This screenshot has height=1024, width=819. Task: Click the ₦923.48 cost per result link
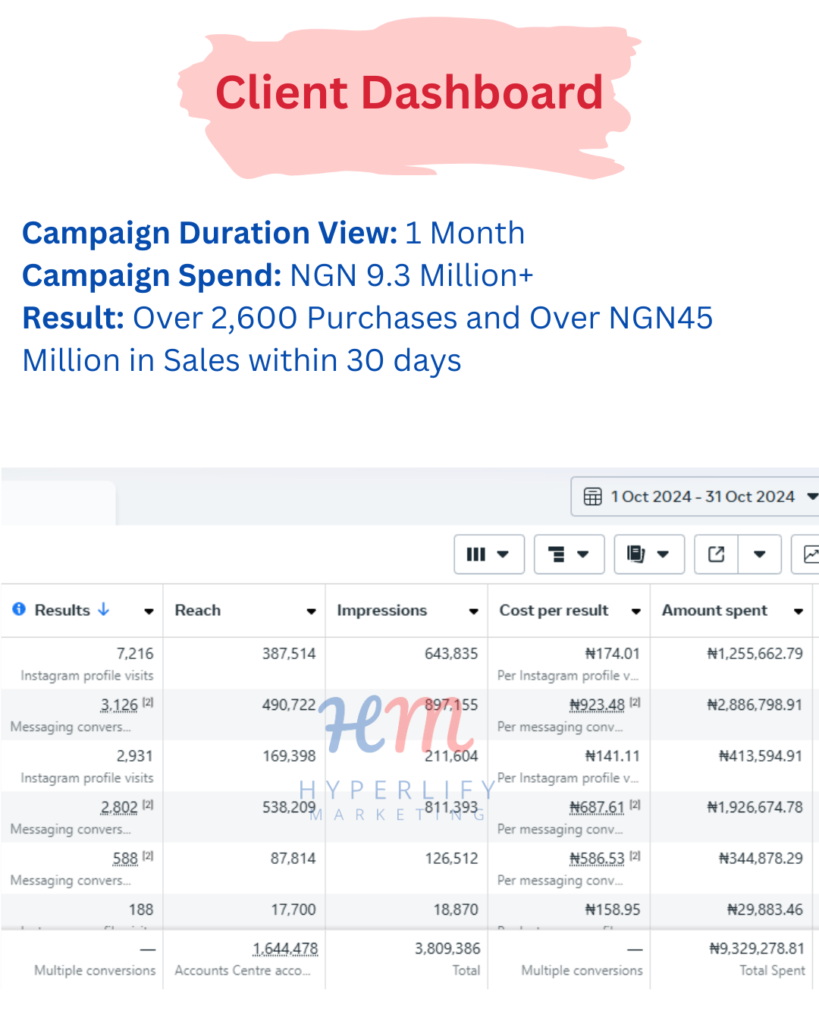click(x=597, y=705)
